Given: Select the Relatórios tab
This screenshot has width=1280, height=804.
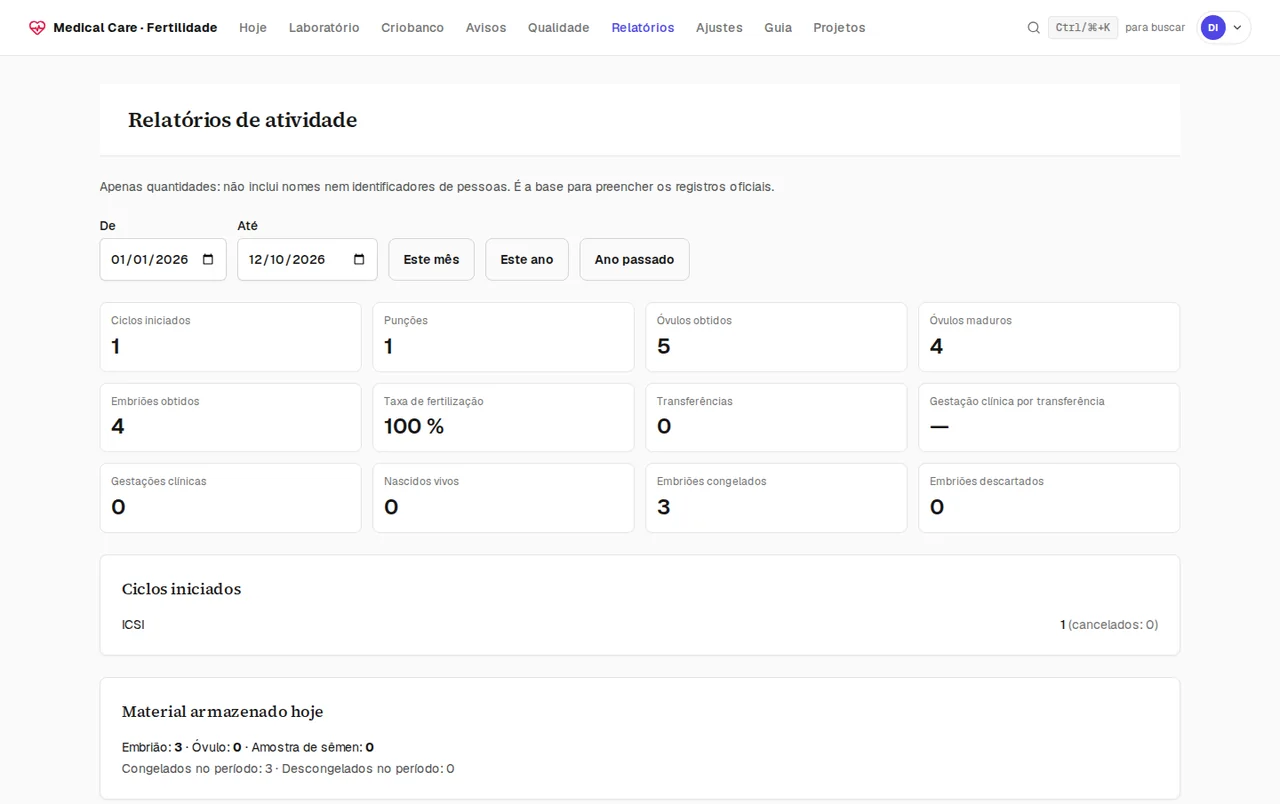Looking at the screenshot, I should pyautogui.click(x=643, y=28).
